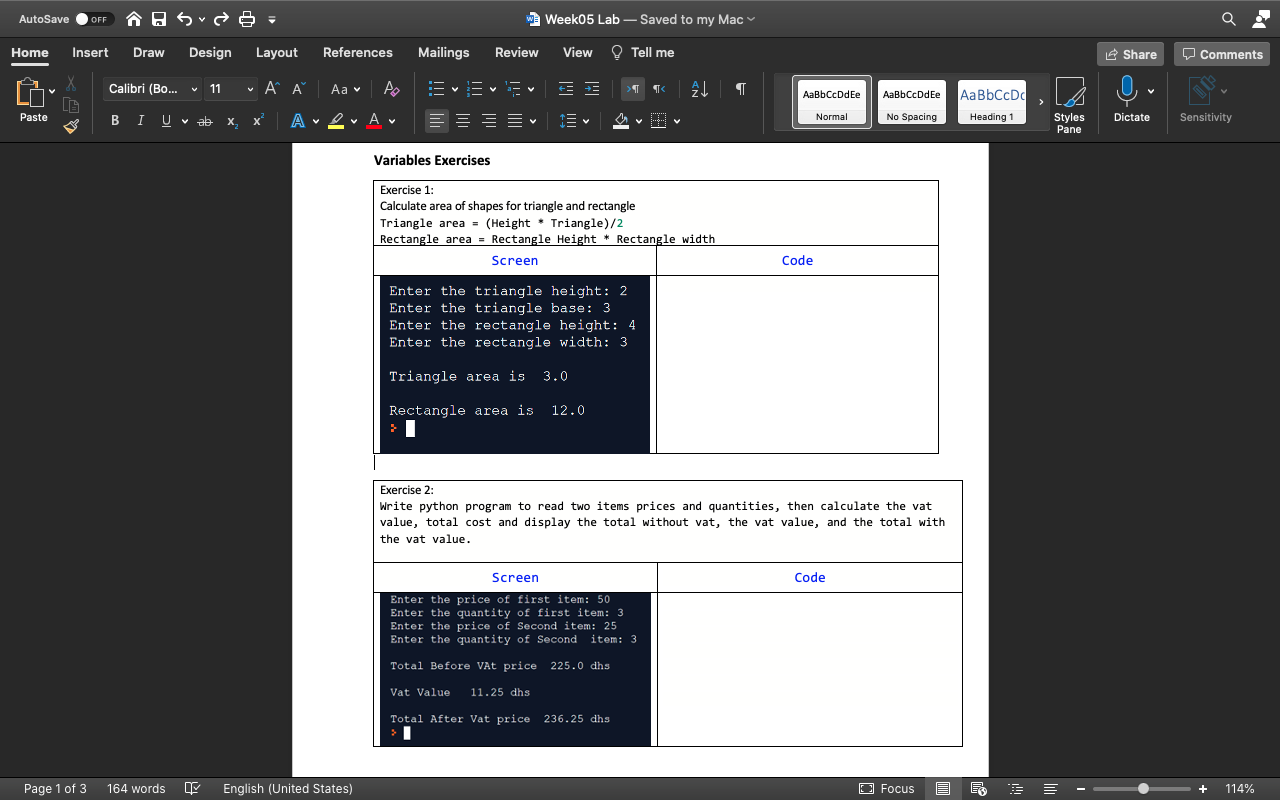
Task: Align text right
Action: tap(489, 121)
